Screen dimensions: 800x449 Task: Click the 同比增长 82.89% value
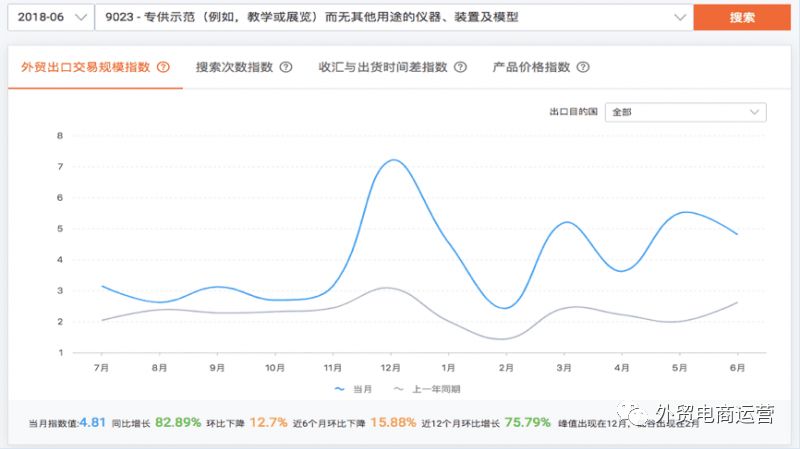point(178,422)
